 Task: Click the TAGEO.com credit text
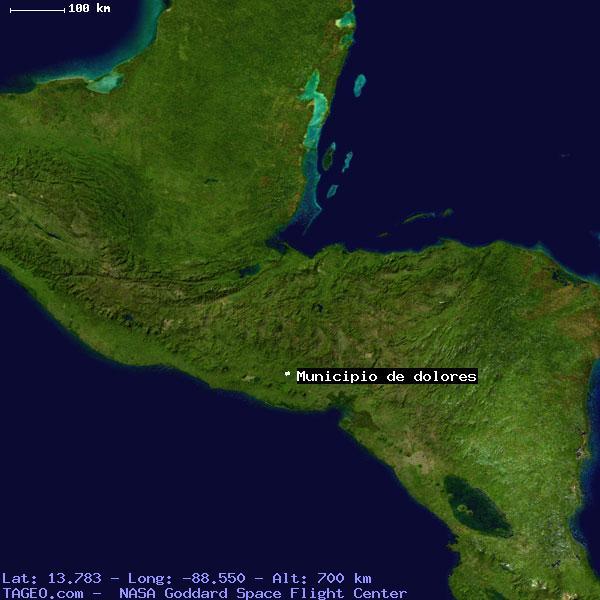tap(42, 593)
